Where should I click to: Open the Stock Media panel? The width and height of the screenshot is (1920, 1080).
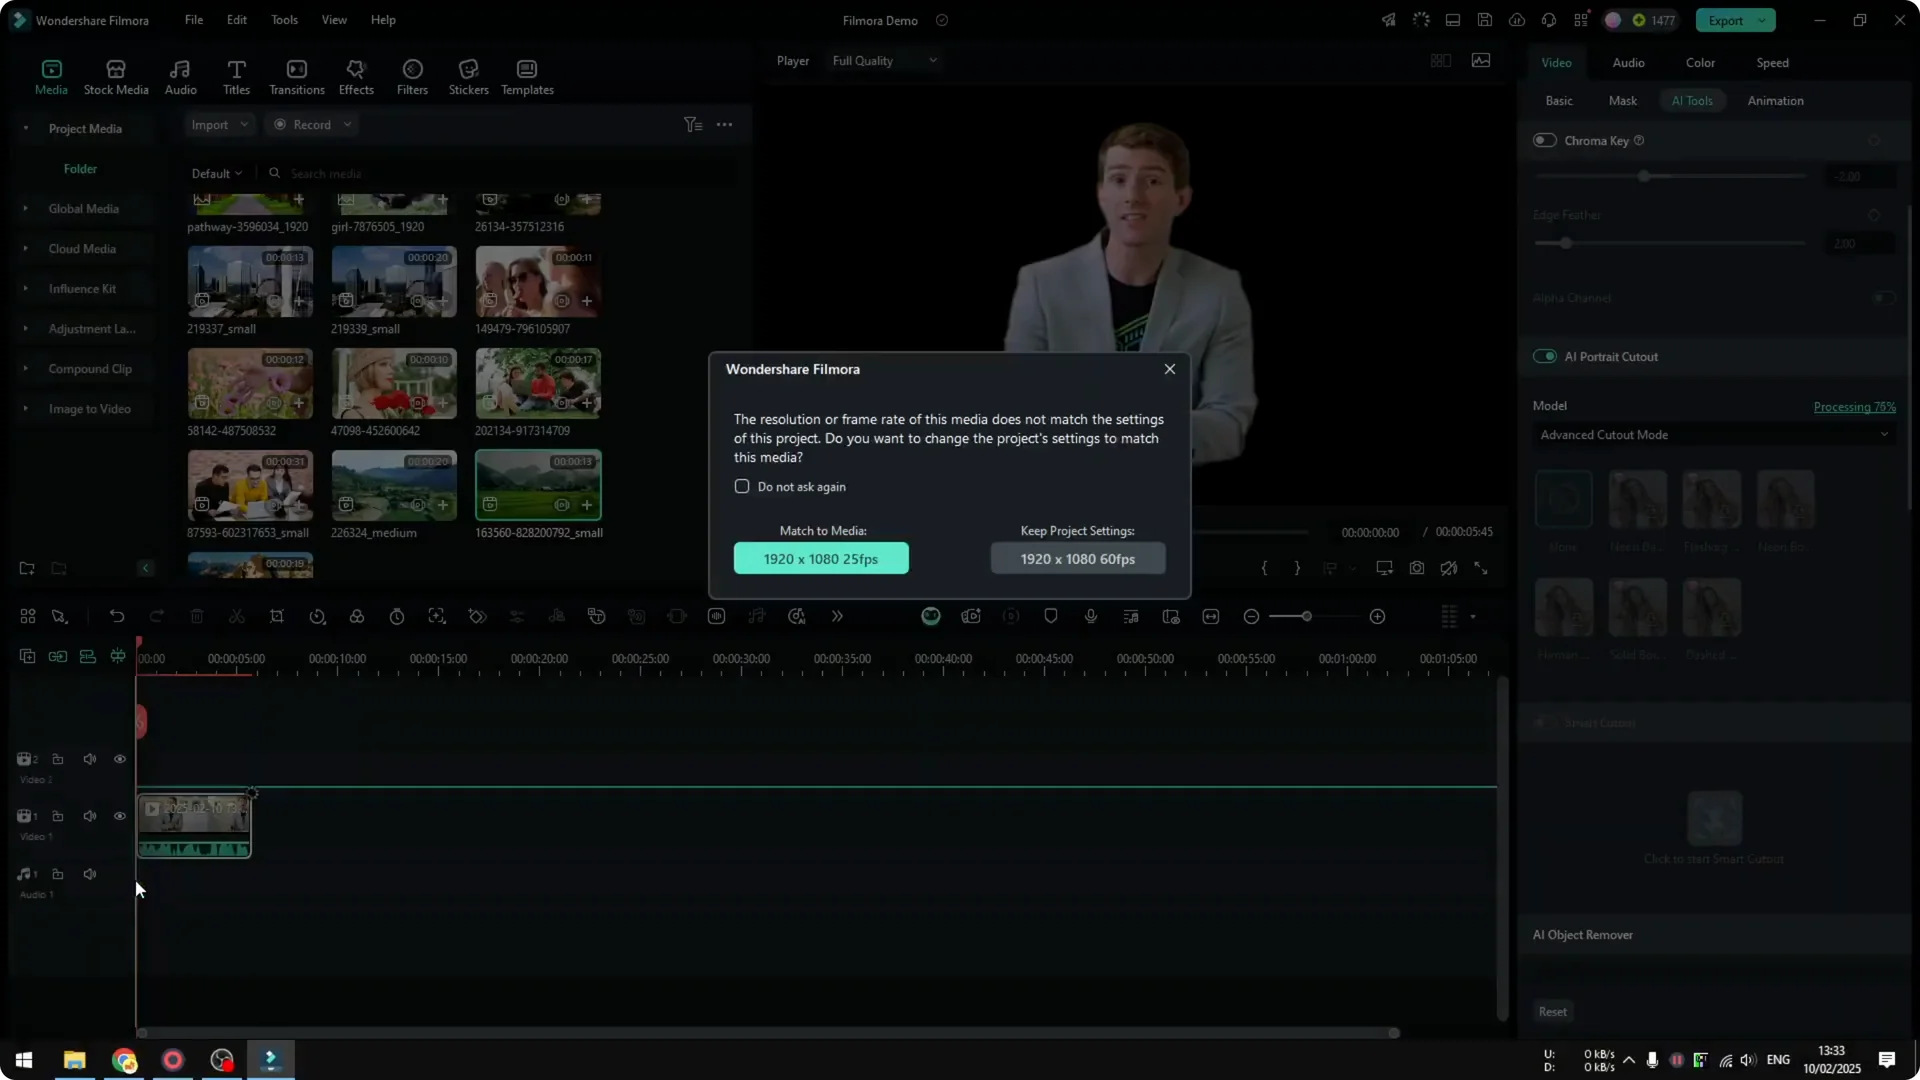(x=114, y=76)
